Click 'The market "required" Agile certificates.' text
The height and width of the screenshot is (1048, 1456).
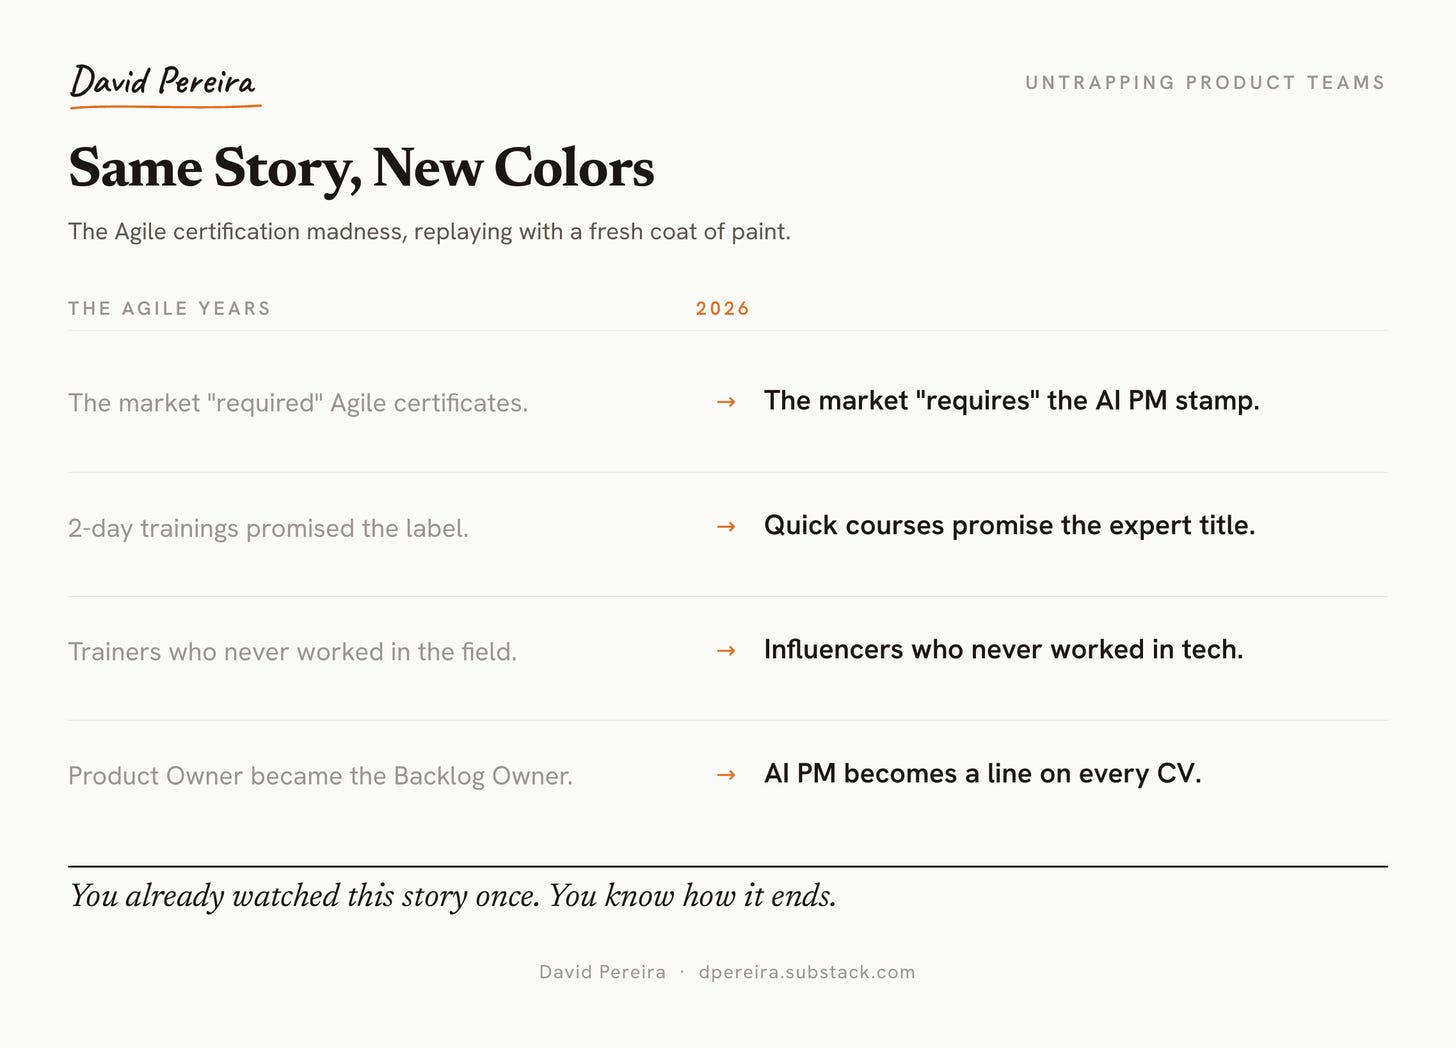tap(298, 403)
